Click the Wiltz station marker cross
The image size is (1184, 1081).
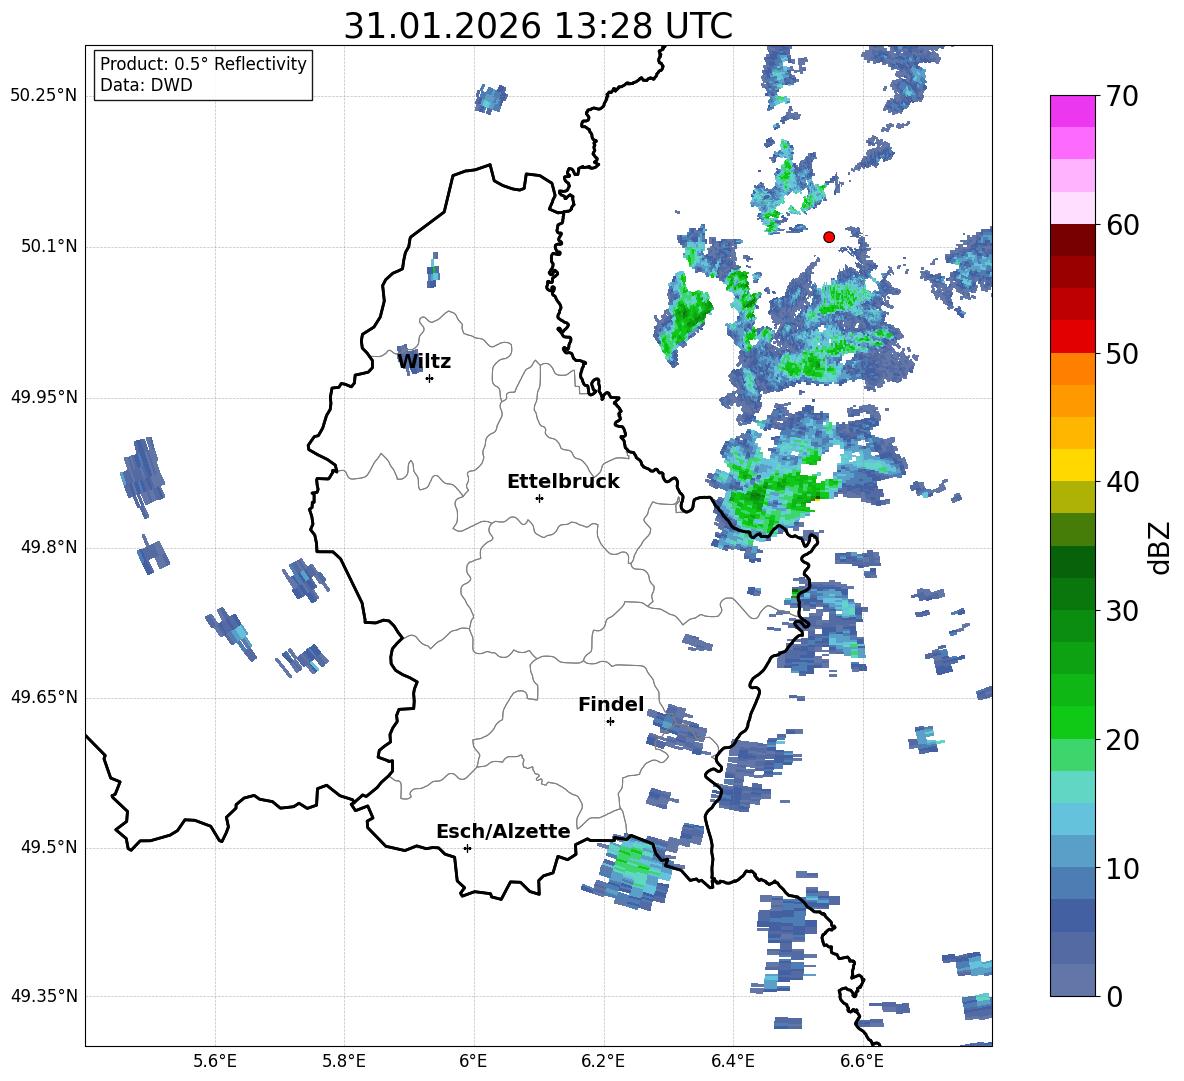click(x=430, y=378)
